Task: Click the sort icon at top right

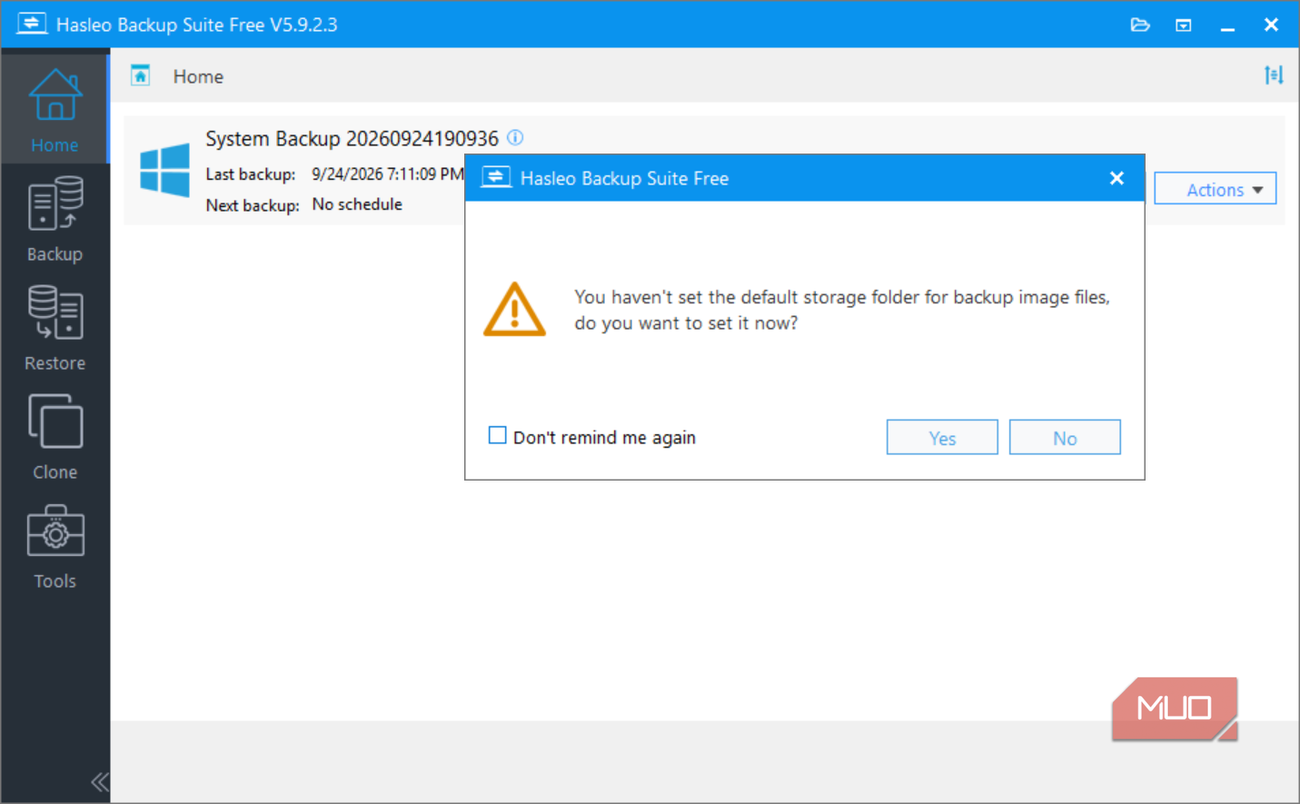Action: pyautogui.click(x=1273, y=75)
